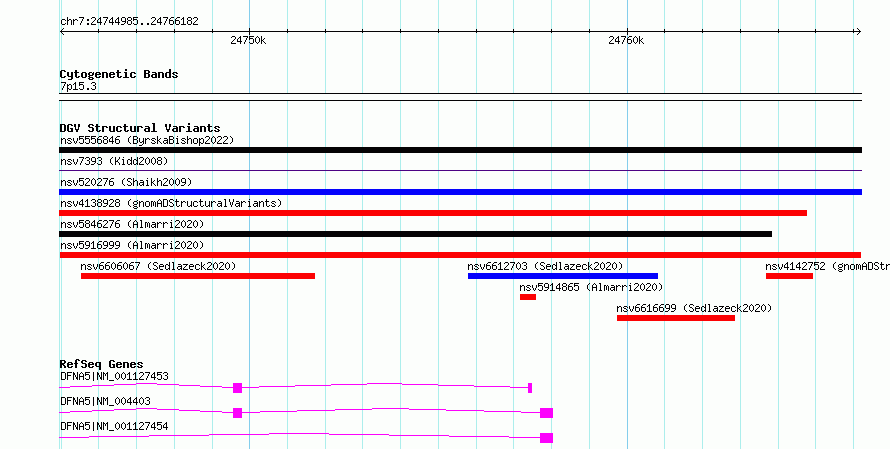Click the exon box of NM_001127454
Image resolution: width=890 pixels, height=449 pixels.
[x=547, y=438]
